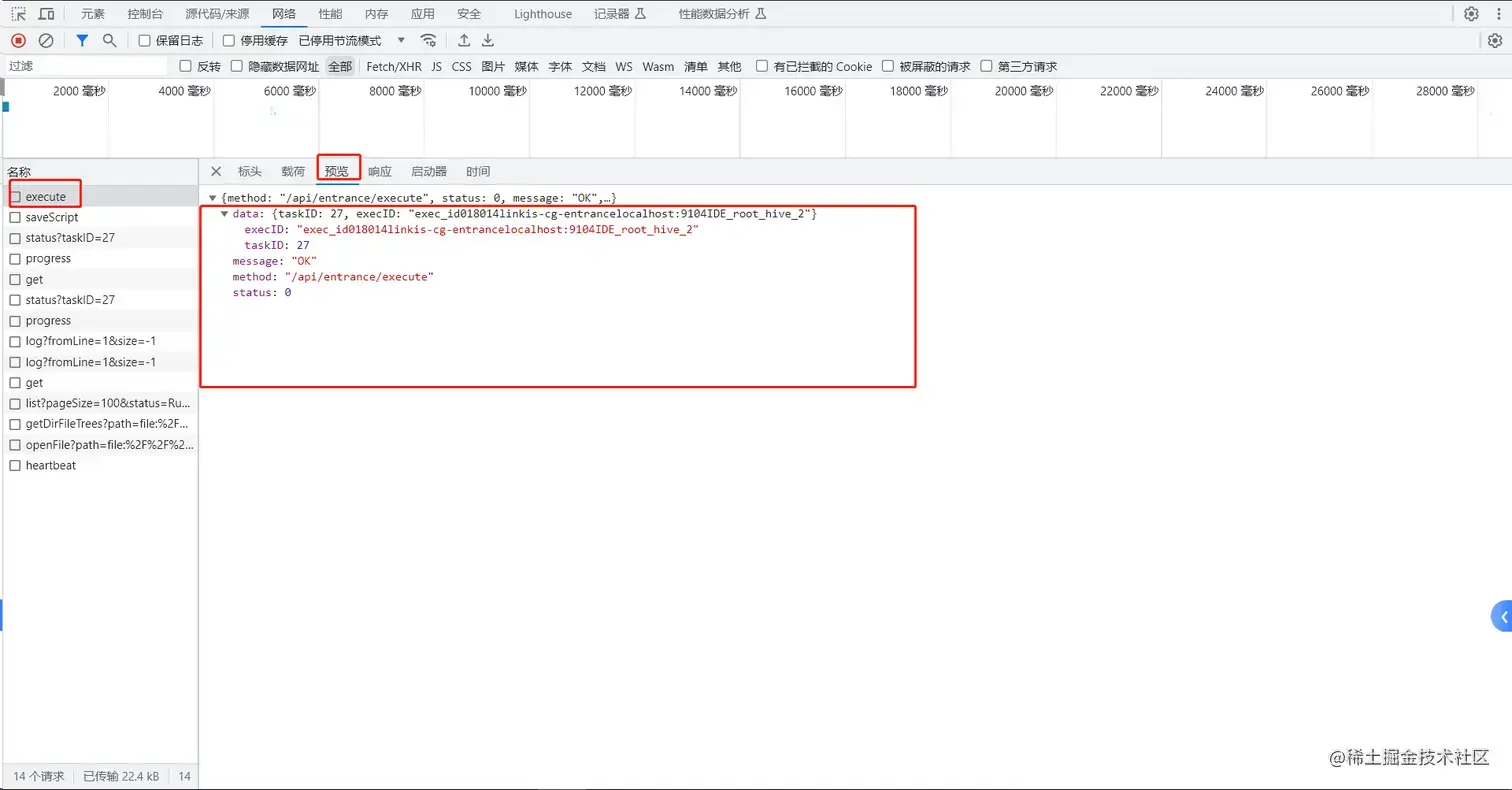
Task: Import HAR file with upload arrow
Action: (464, 40)
